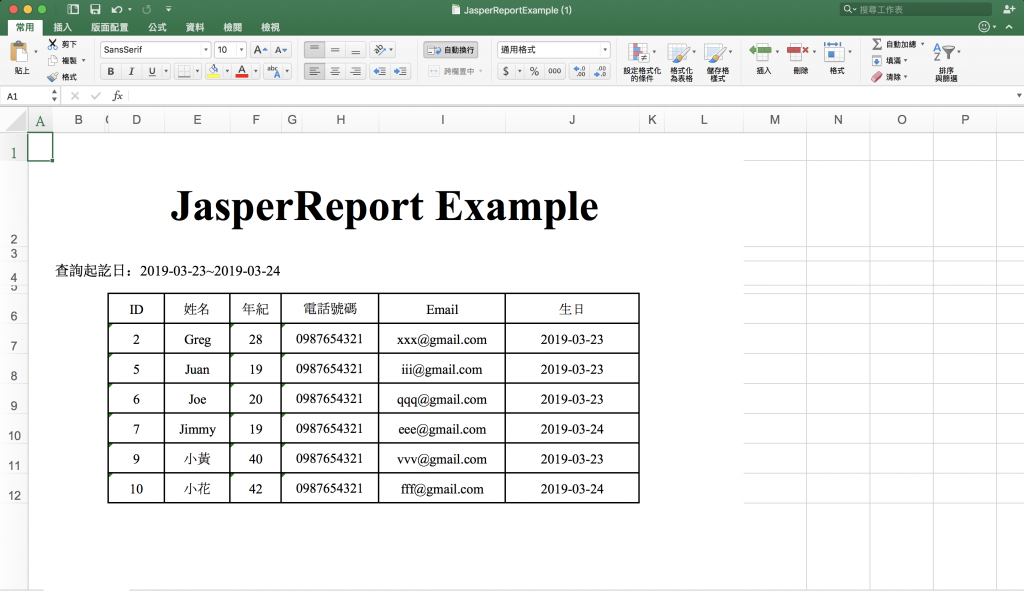Toggle middle vertical alignment
This screenshot has height=591, width=1024.
[x=335, y=50]
